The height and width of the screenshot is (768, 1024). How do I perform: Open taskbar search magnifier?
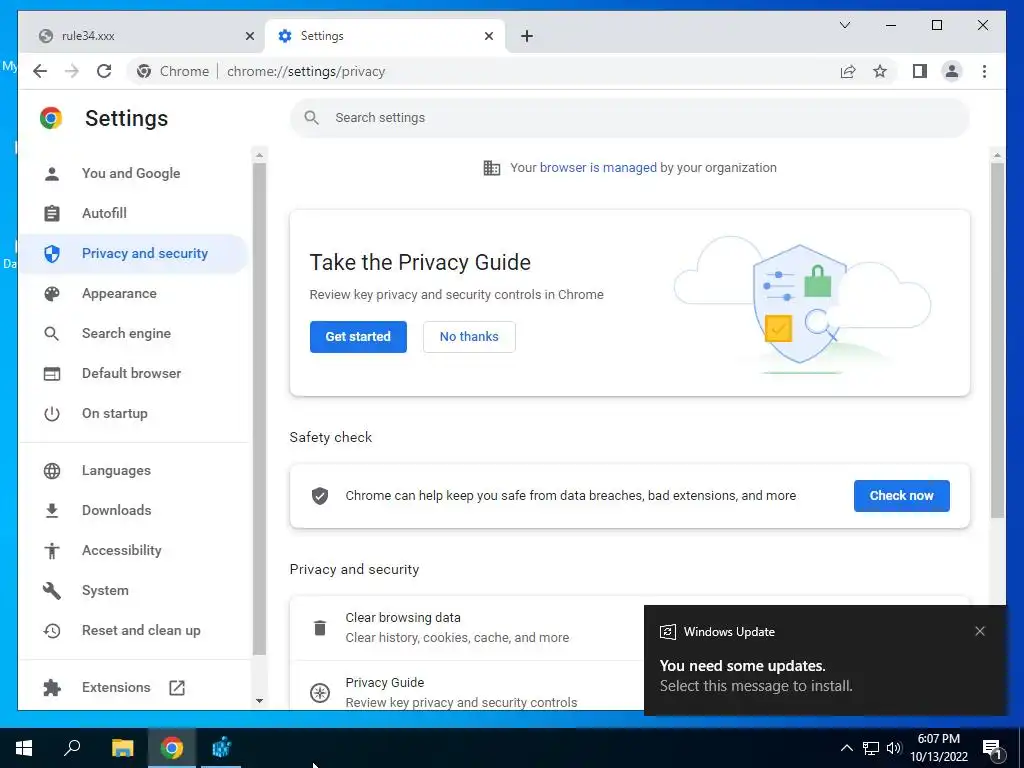pos(72,748)
